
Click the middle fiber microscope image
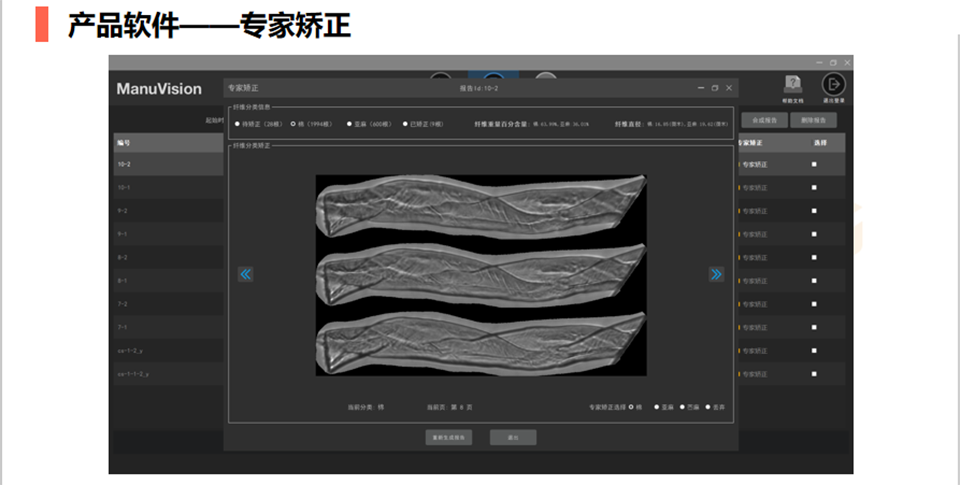(x=481, y=274)
